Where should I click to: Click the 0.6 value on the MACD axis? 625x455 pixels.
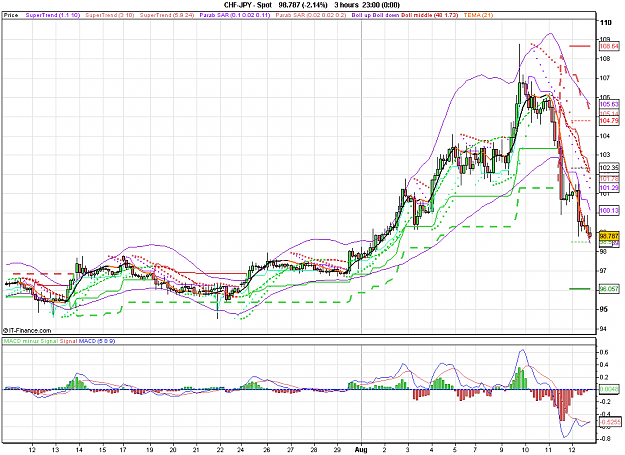[x=604, y=352]
